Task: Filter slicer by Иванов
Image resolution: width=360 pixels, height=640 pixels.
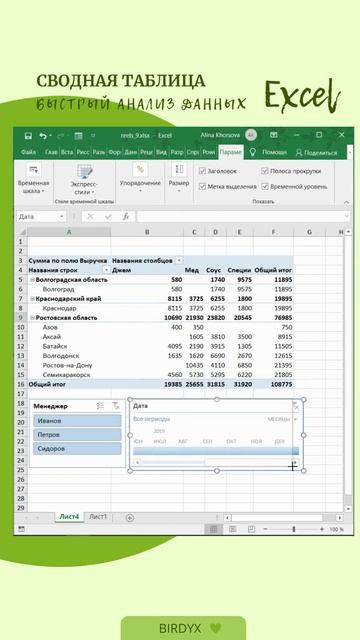Action: click(x=77, y=421)
